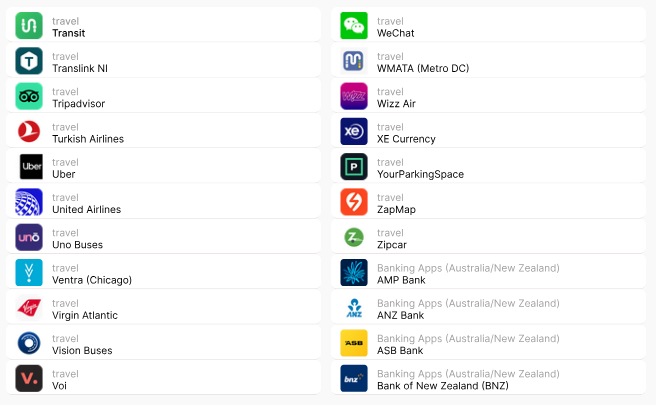Screen dimensions: 656x405
Task: Select the Turkish Airlines icon
Action: 29,132
